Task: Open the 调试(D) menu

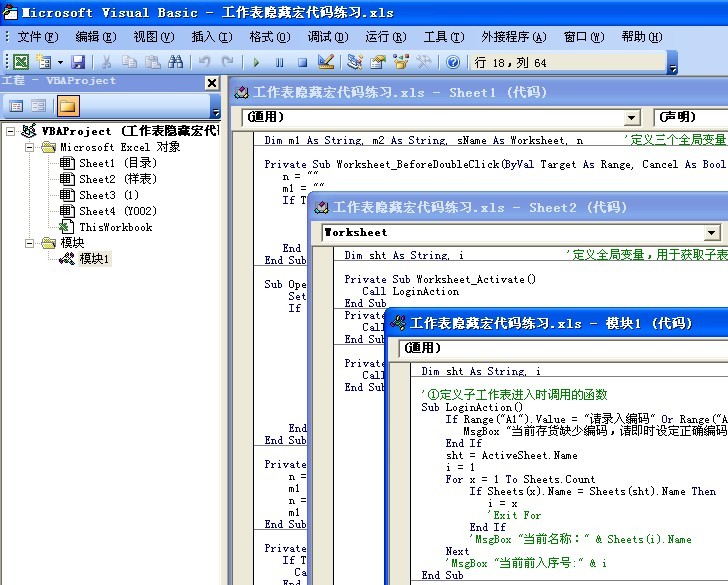Action: 328,36
